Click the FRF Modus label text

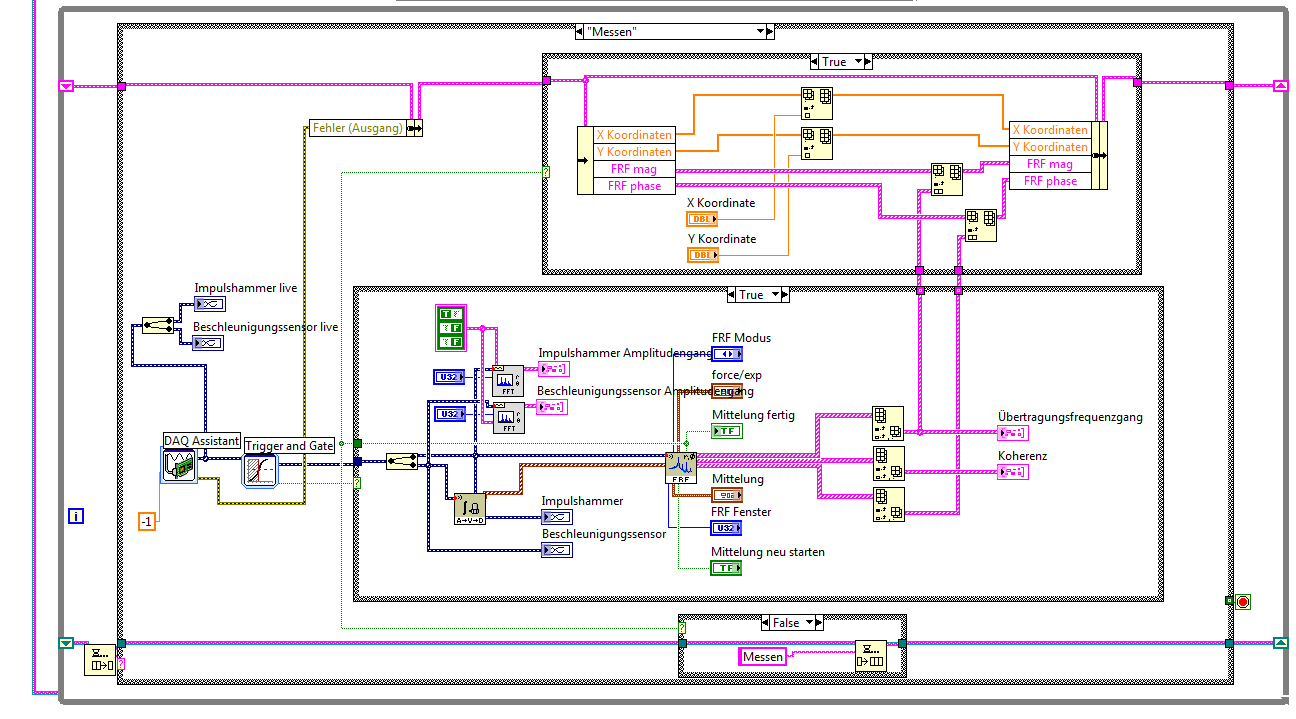pyautogui.click(x=741, y=338)
